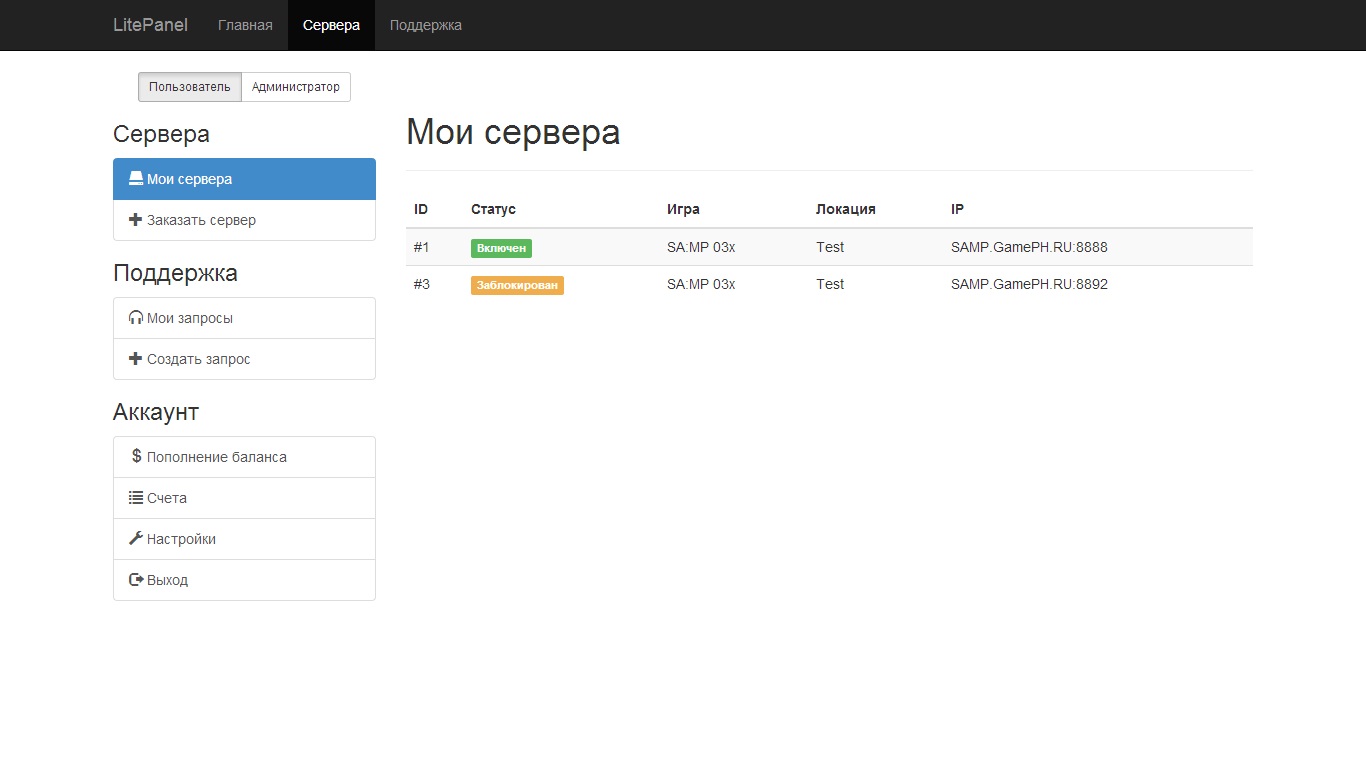Click Test location in server #1 row
The height and width of the screenshot is (768, 1366).
pyautogui.click(x=830, y=247)
